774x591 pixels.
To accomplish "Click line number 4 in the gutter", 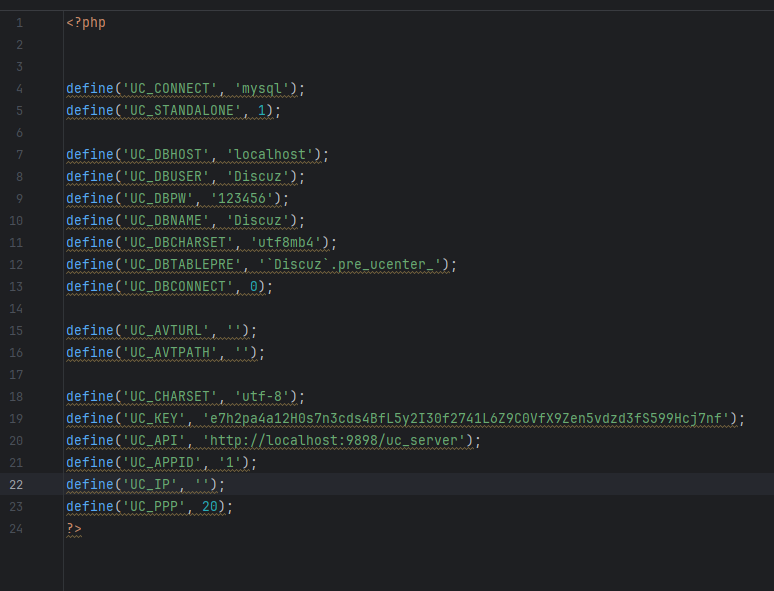I will pyautogui.click(x=19, y=88).
